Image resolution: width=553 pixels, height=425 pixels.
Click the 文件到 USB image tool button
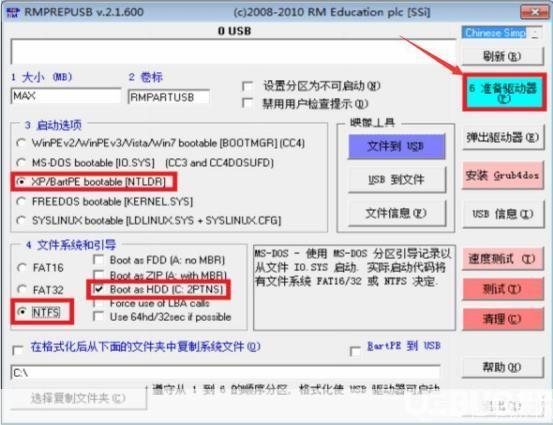pos(396,146)
